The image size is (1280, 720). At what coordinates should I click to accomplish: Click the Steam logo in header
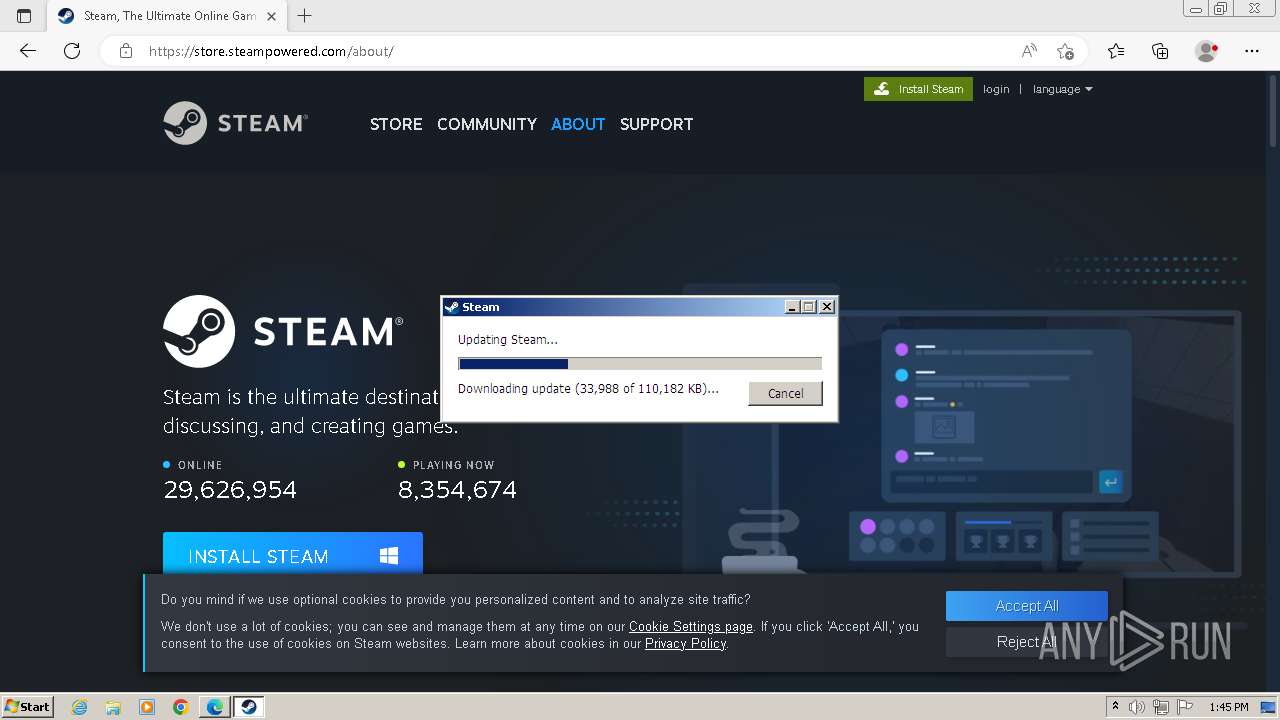coord(235,123)
